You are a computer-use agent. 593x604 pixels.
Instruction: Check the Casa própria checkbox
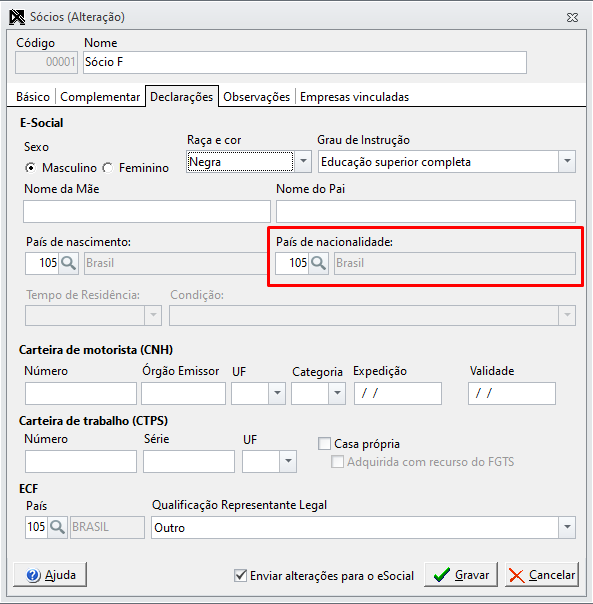click(x=324, y=444)
